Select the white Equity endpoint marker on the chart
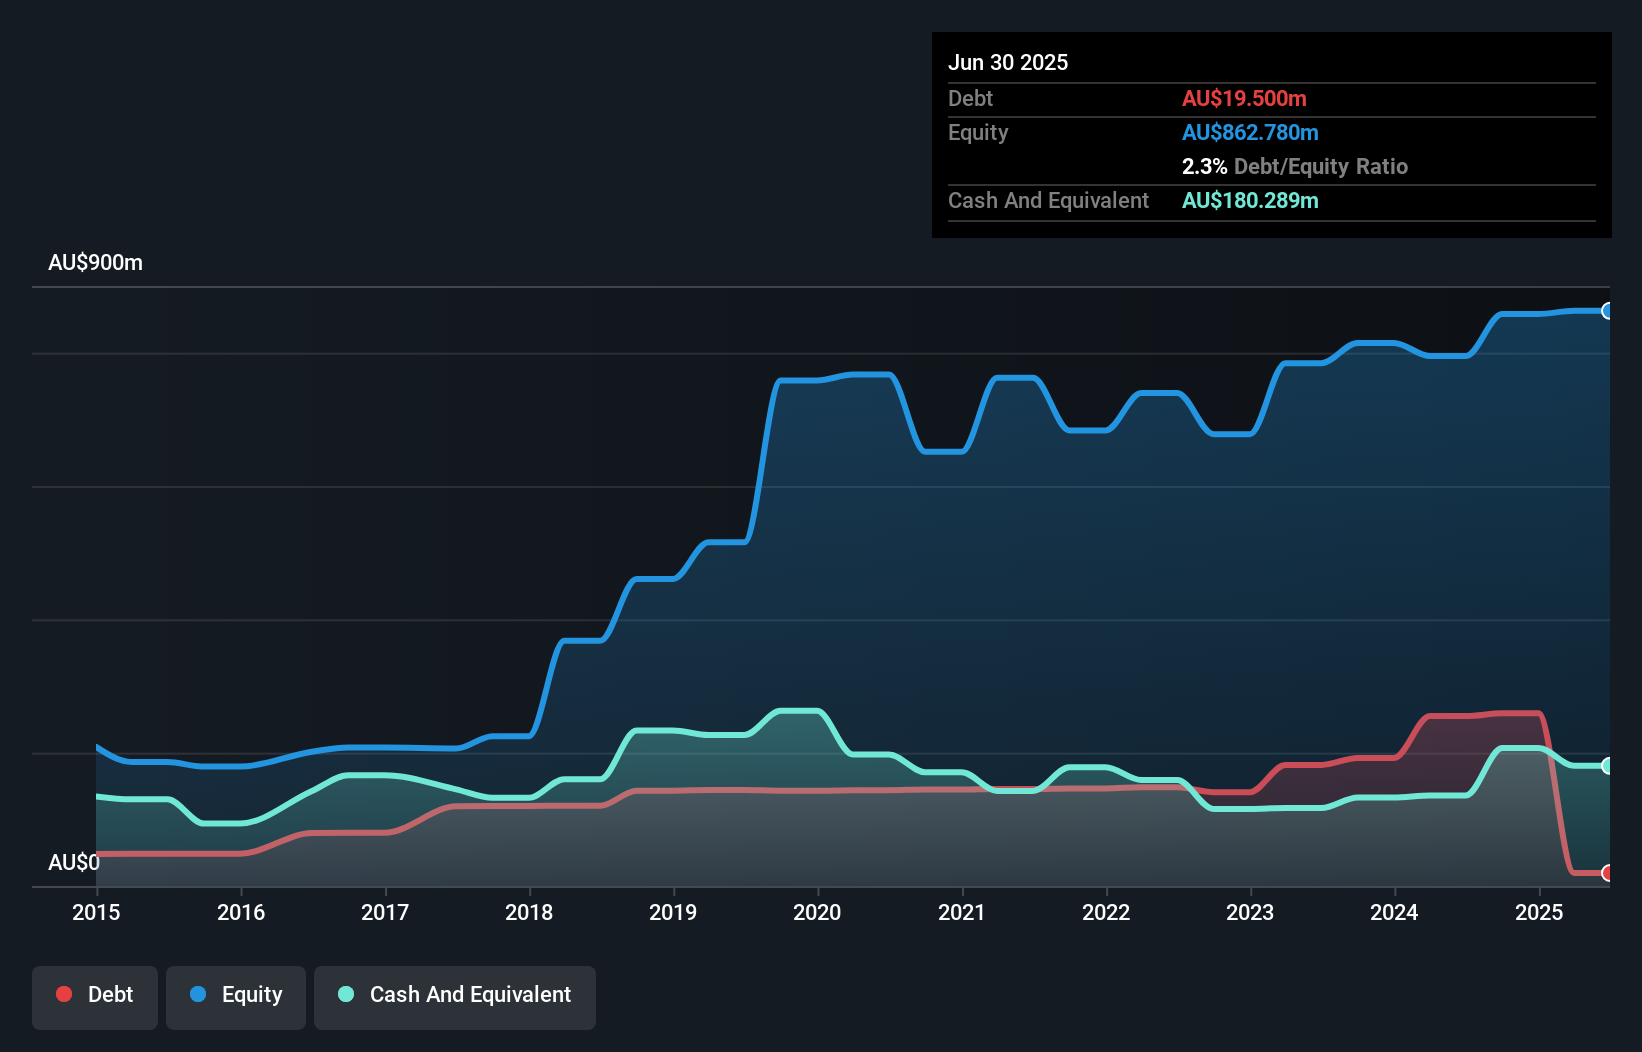 (1608, 311)
